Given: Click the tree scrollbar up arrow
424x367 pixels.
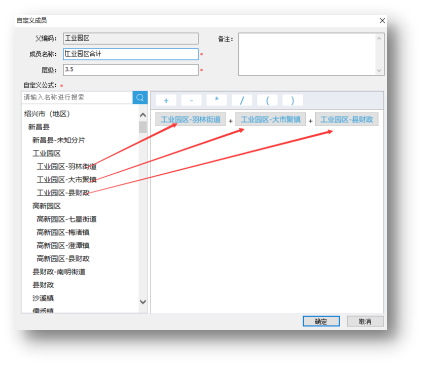Looking at the screenshot, I should [x=143, y=115].
